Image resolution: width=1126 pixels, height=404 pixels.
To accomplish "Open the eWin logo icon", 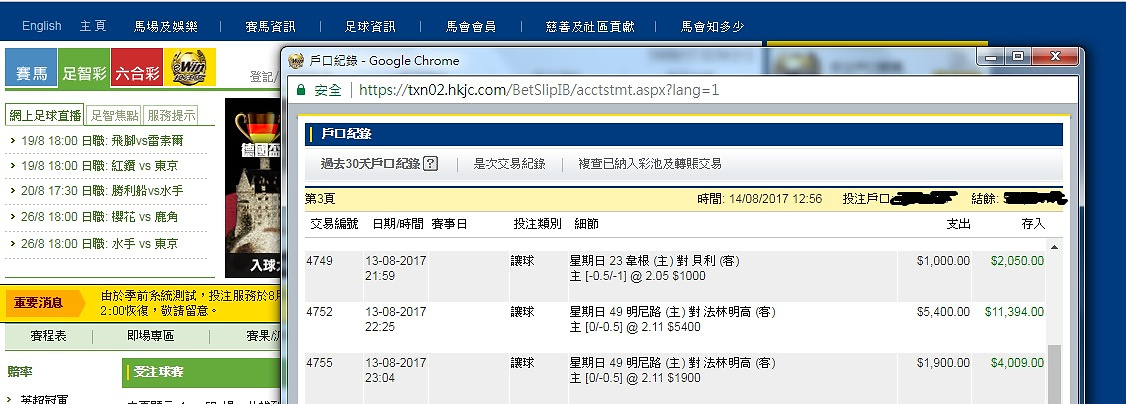I will (x=190, y=67).
